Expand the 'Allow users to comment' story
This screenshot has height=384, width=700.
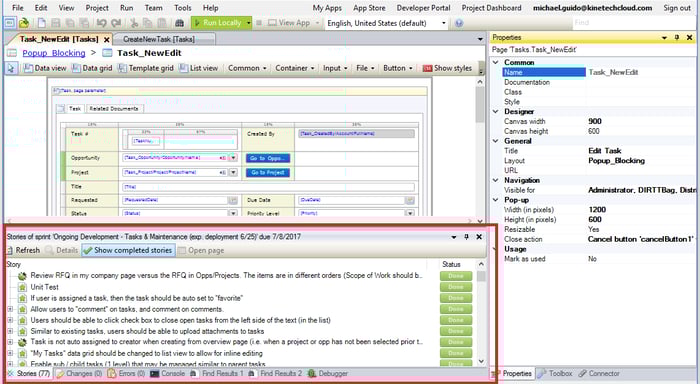pos(10,309)
